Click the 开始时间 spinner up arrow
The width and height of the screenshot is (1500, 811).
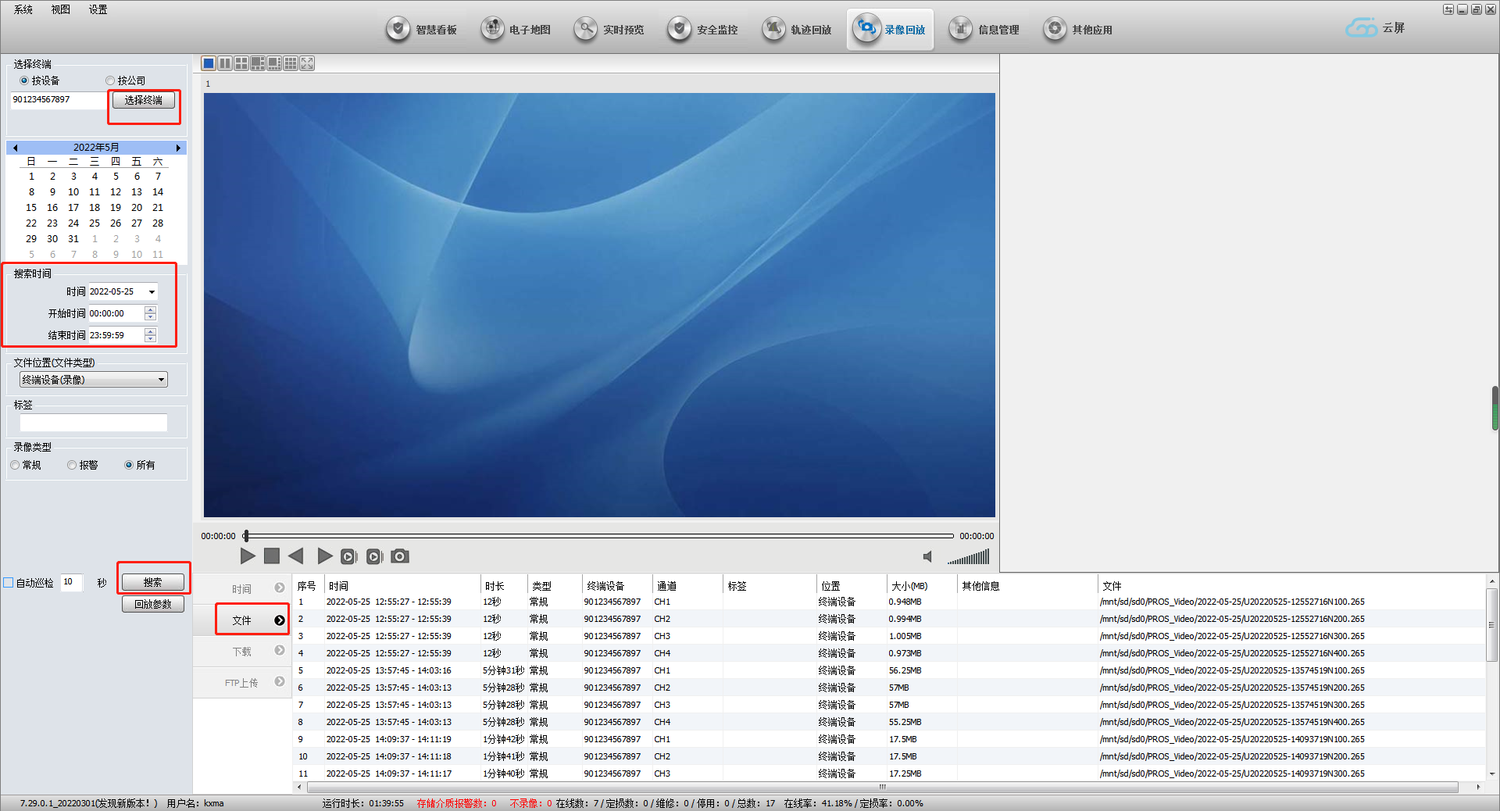tap(151, 310)
